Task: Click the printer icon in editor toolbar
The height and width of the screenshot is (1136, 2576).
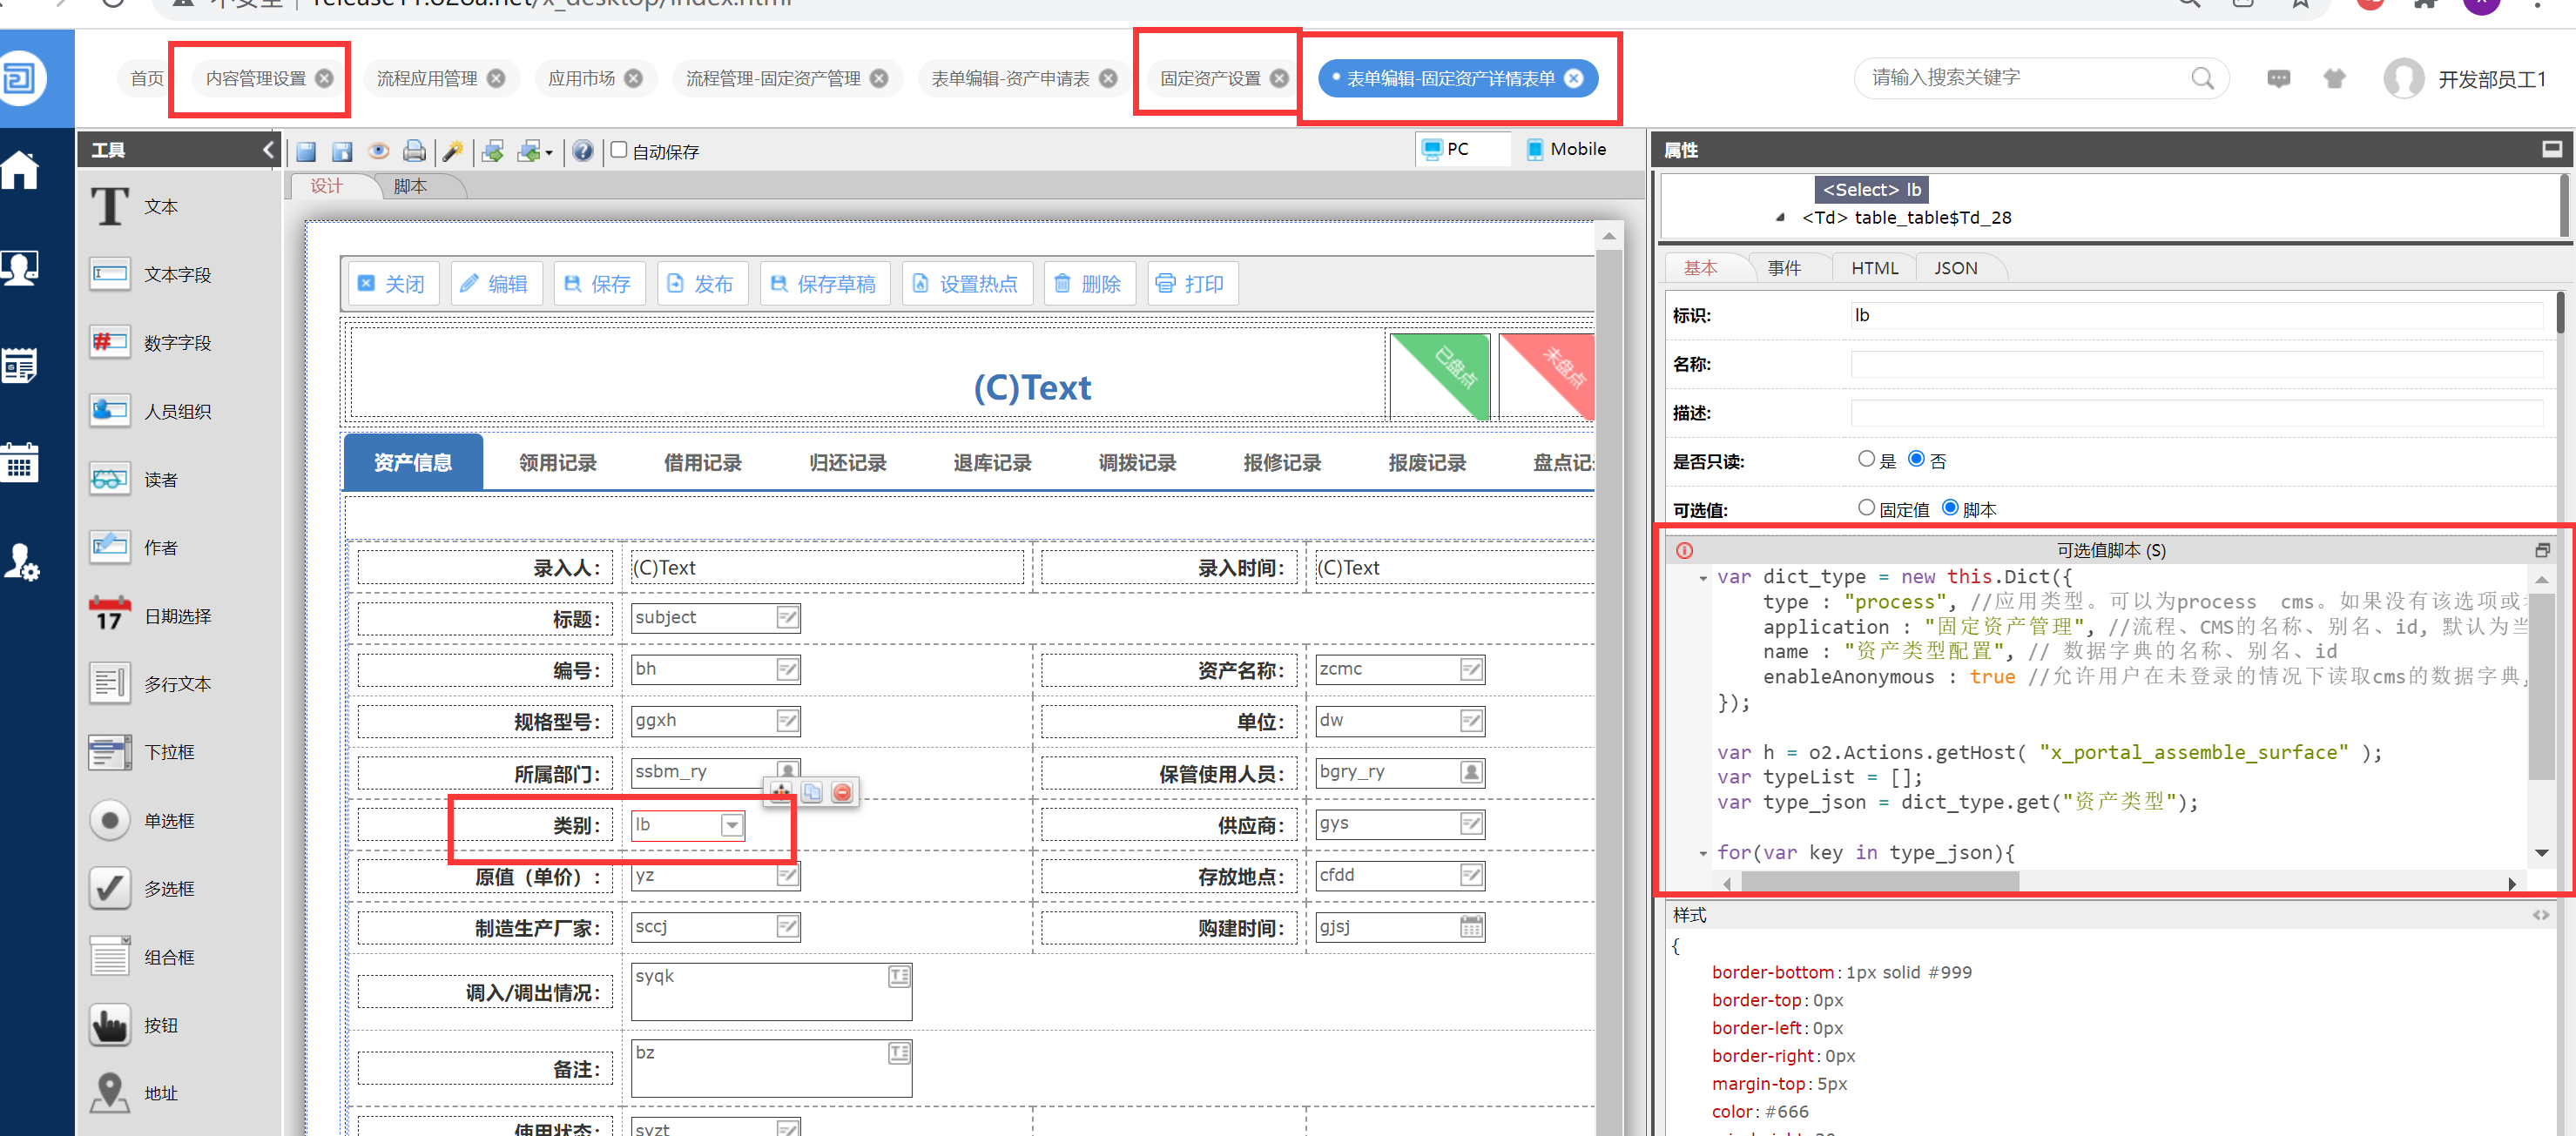Action: (x=414, y=151)
